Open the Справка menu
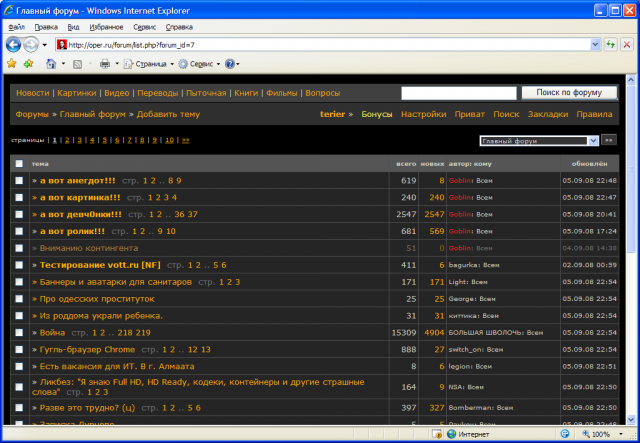640x443 pixels. click(179, 27)
